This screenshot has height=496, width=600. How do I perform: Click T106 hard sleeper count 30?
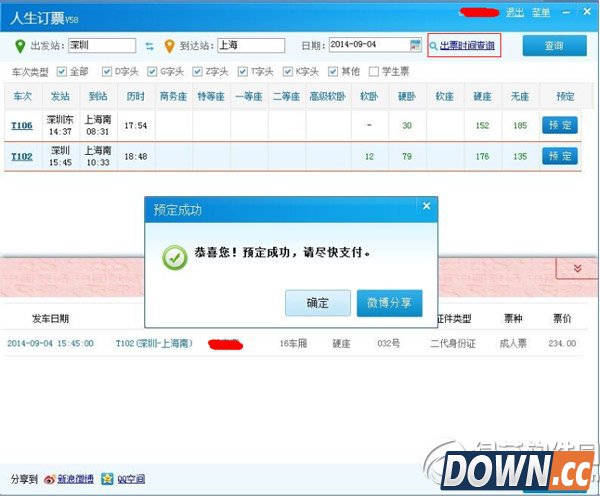[x=407, y=126]
